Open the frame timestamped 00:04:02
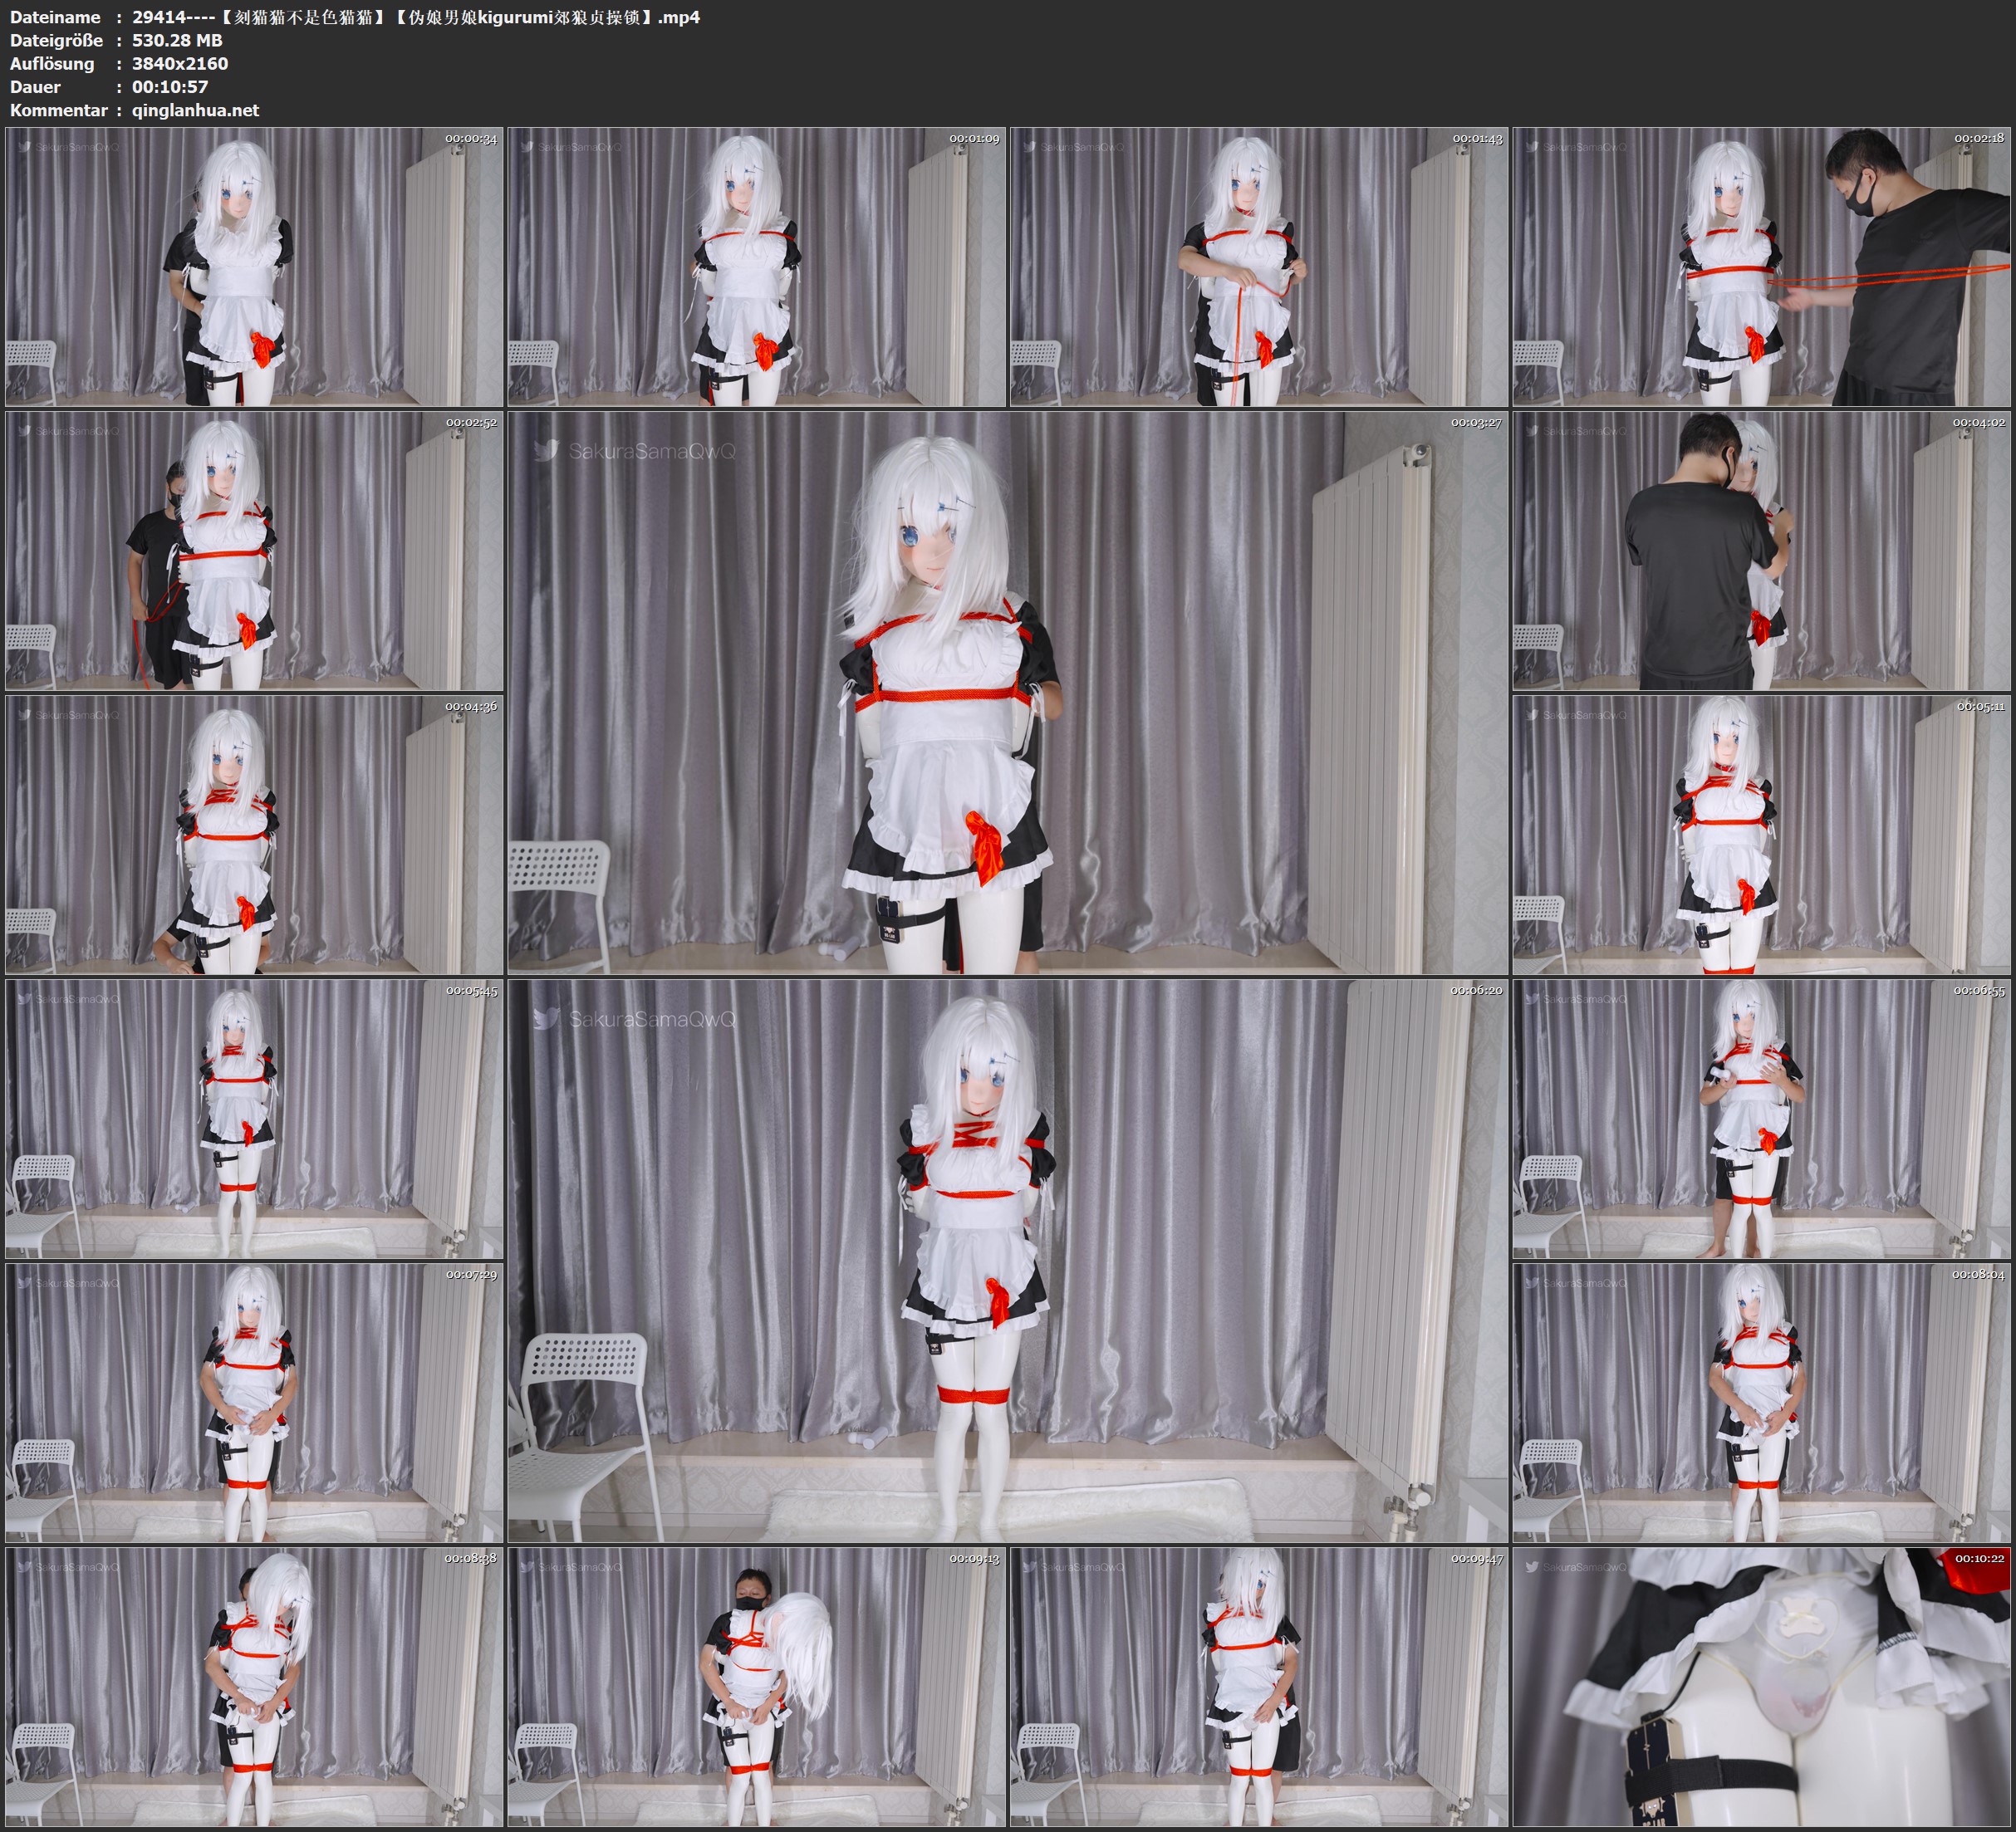This screenshot has width=2016, height=1832. 1762,550
